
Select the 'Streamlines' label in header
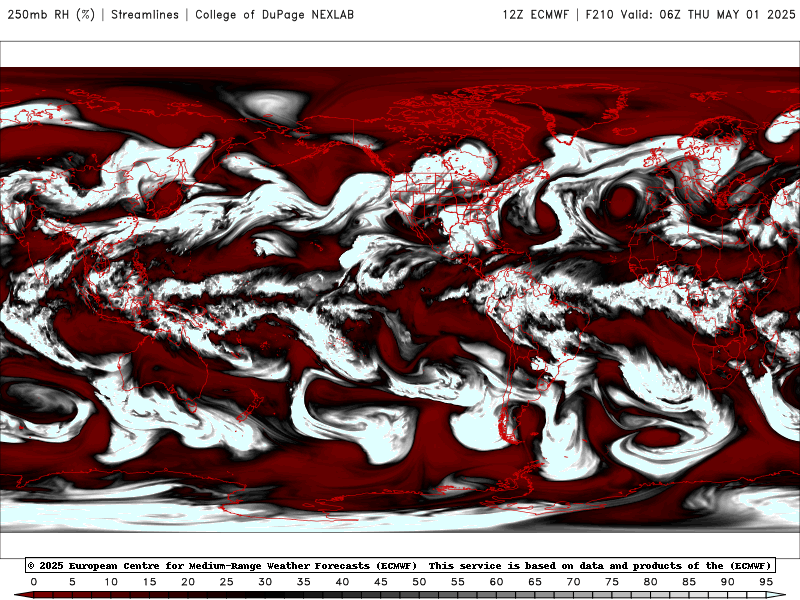(145, 14)
